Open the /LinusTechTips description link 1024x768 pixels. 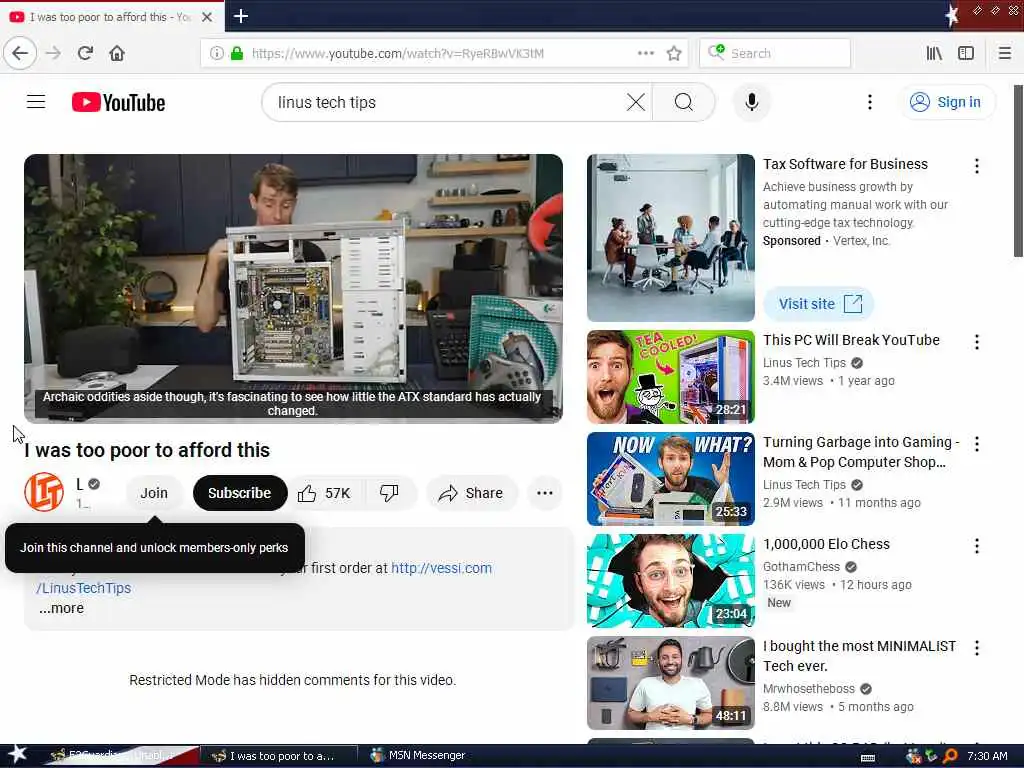point(84,588)
